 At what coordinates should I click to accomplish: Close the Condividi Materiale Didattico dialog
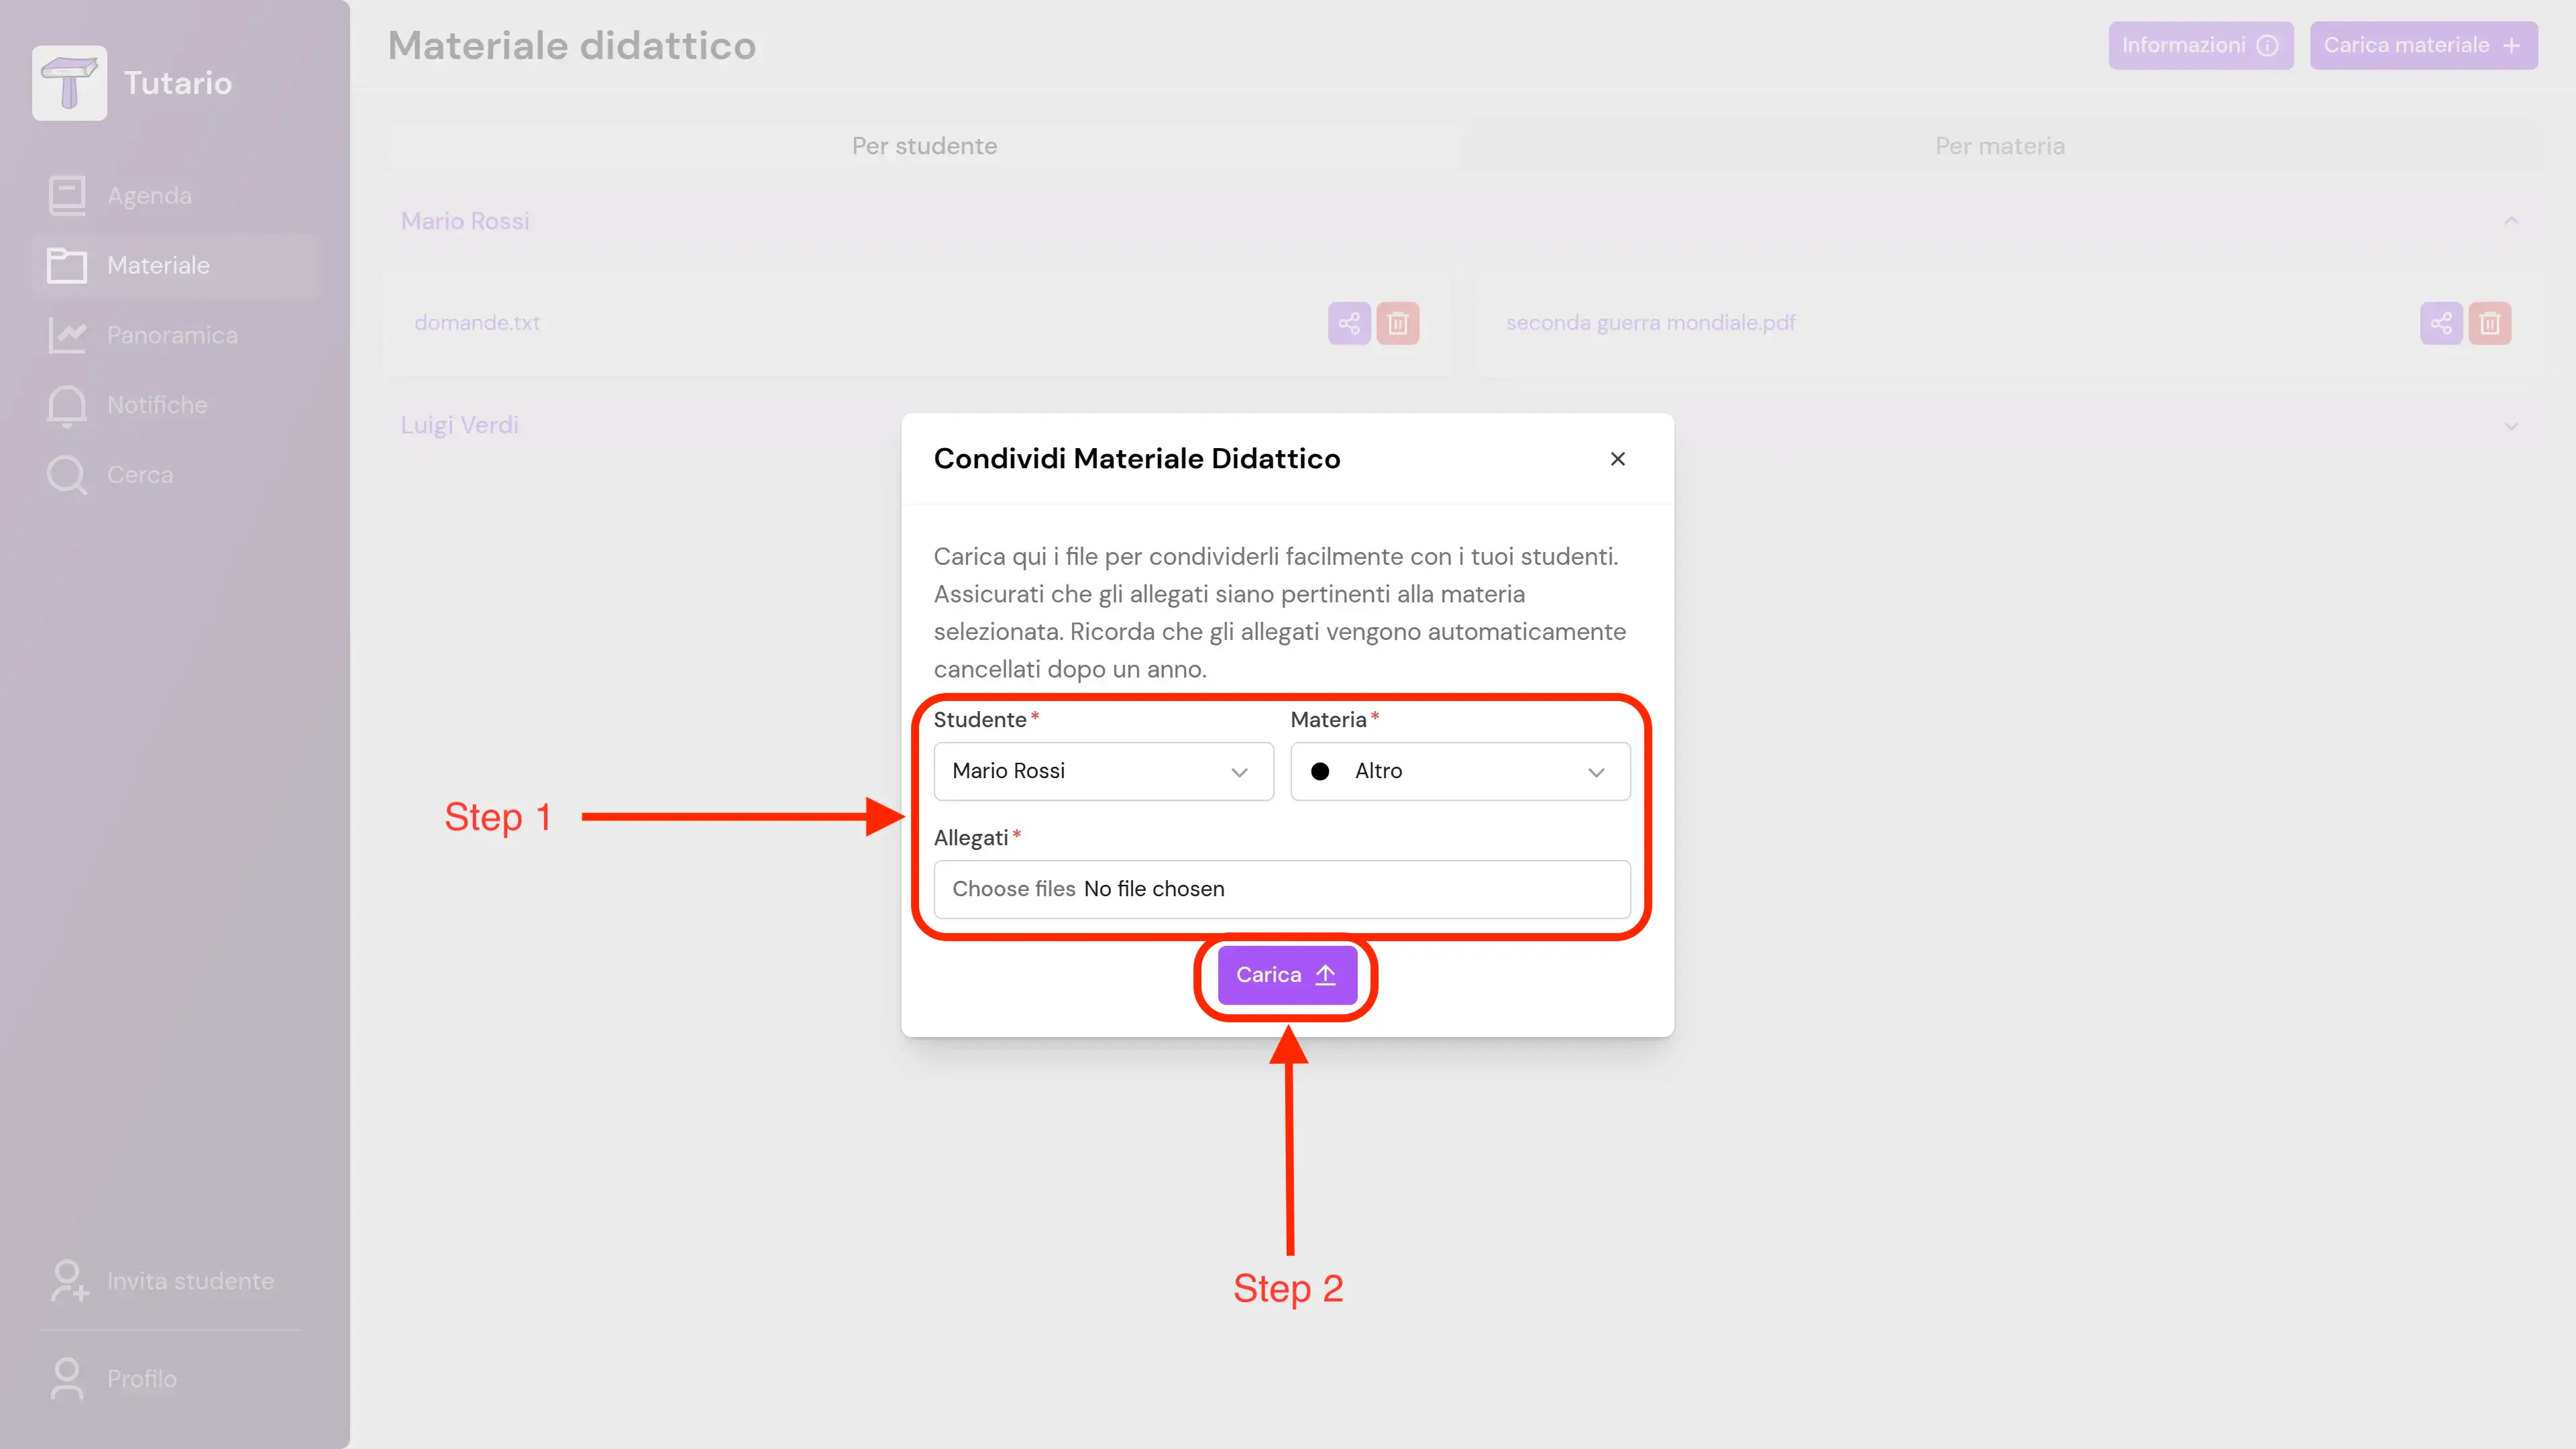(1617, 459)
